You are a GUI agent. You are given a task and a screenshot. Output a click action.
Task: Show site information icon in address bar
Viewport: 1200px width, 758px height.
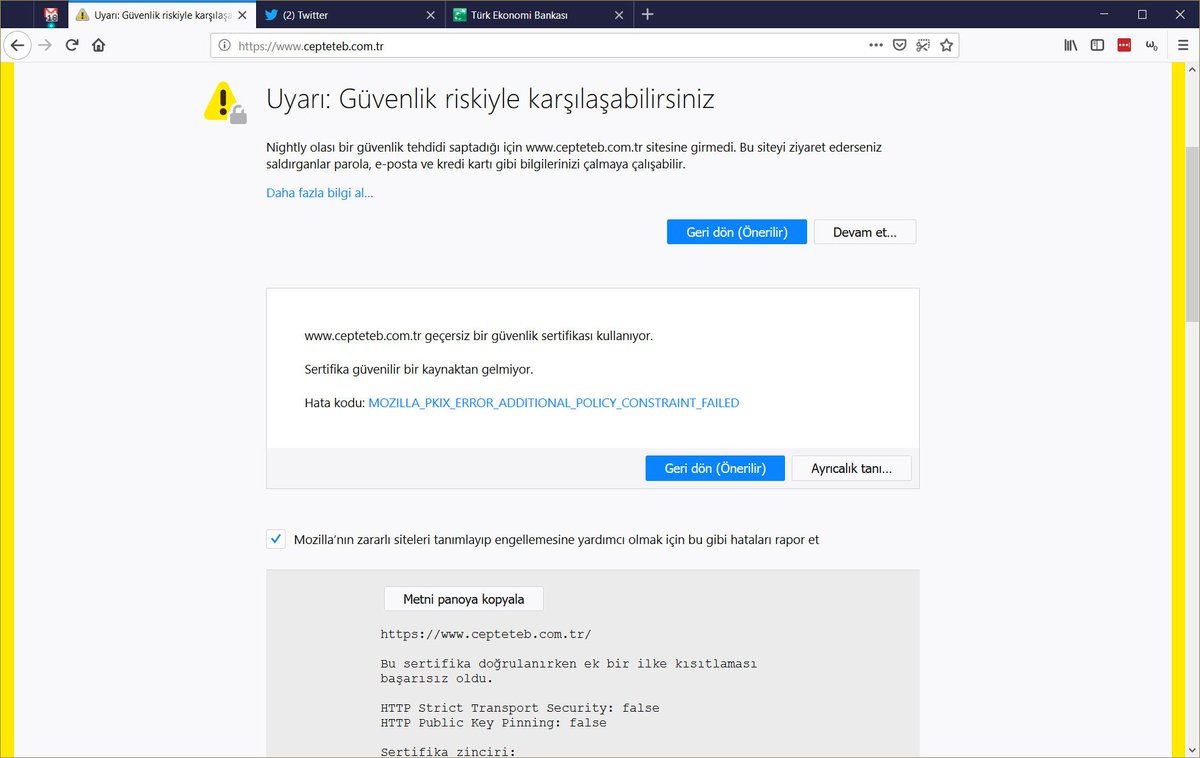coord(224,45)
